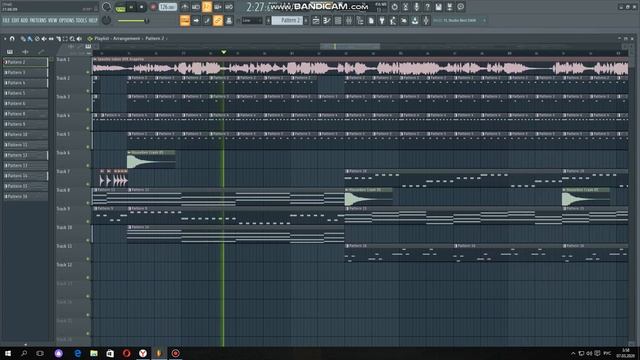Viewport: 640px width, 360px height.
Task: Open the playlist view icon in shortcut toolbar
Action: point(316,20)
